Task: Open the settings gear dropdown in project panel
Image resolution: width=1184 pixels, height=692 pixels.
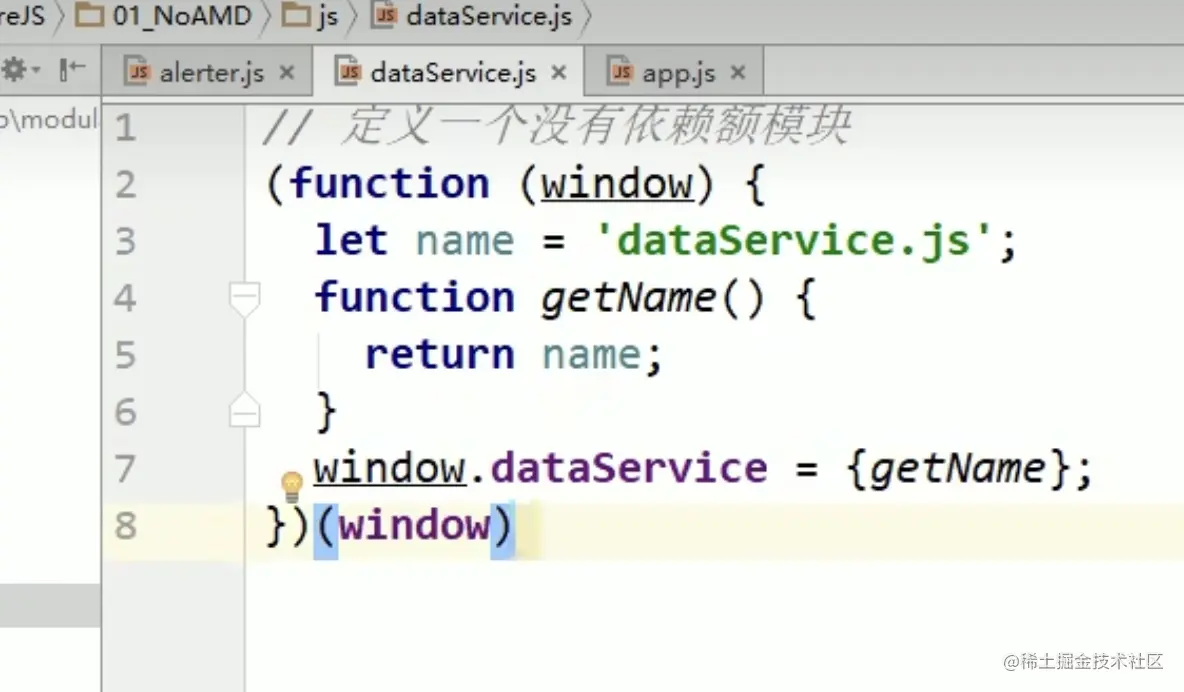Action: click(x=20, y=70)
